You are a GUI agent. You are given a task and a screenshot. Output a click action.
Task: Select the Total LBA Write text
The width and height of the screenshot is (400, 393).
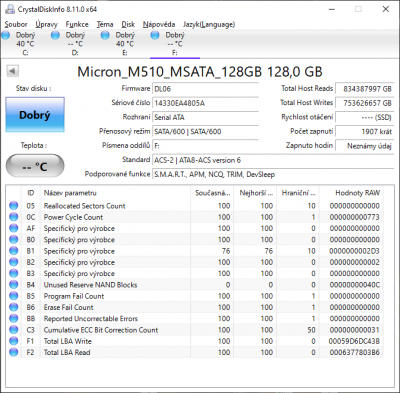pos(68,341)
